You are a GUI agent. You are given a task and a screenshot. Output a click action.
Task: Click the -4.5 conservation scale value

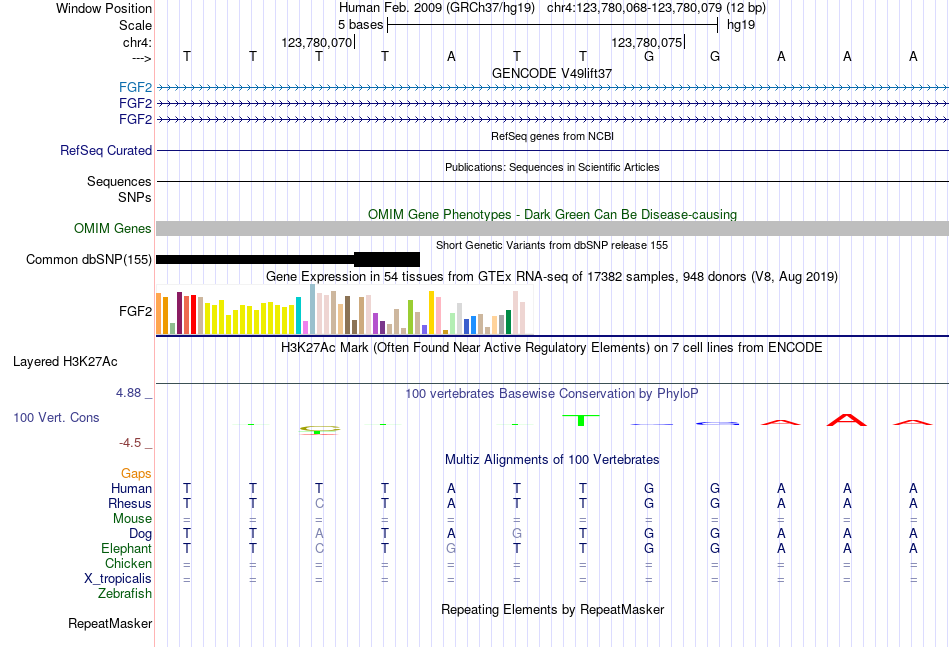[130, 443]
